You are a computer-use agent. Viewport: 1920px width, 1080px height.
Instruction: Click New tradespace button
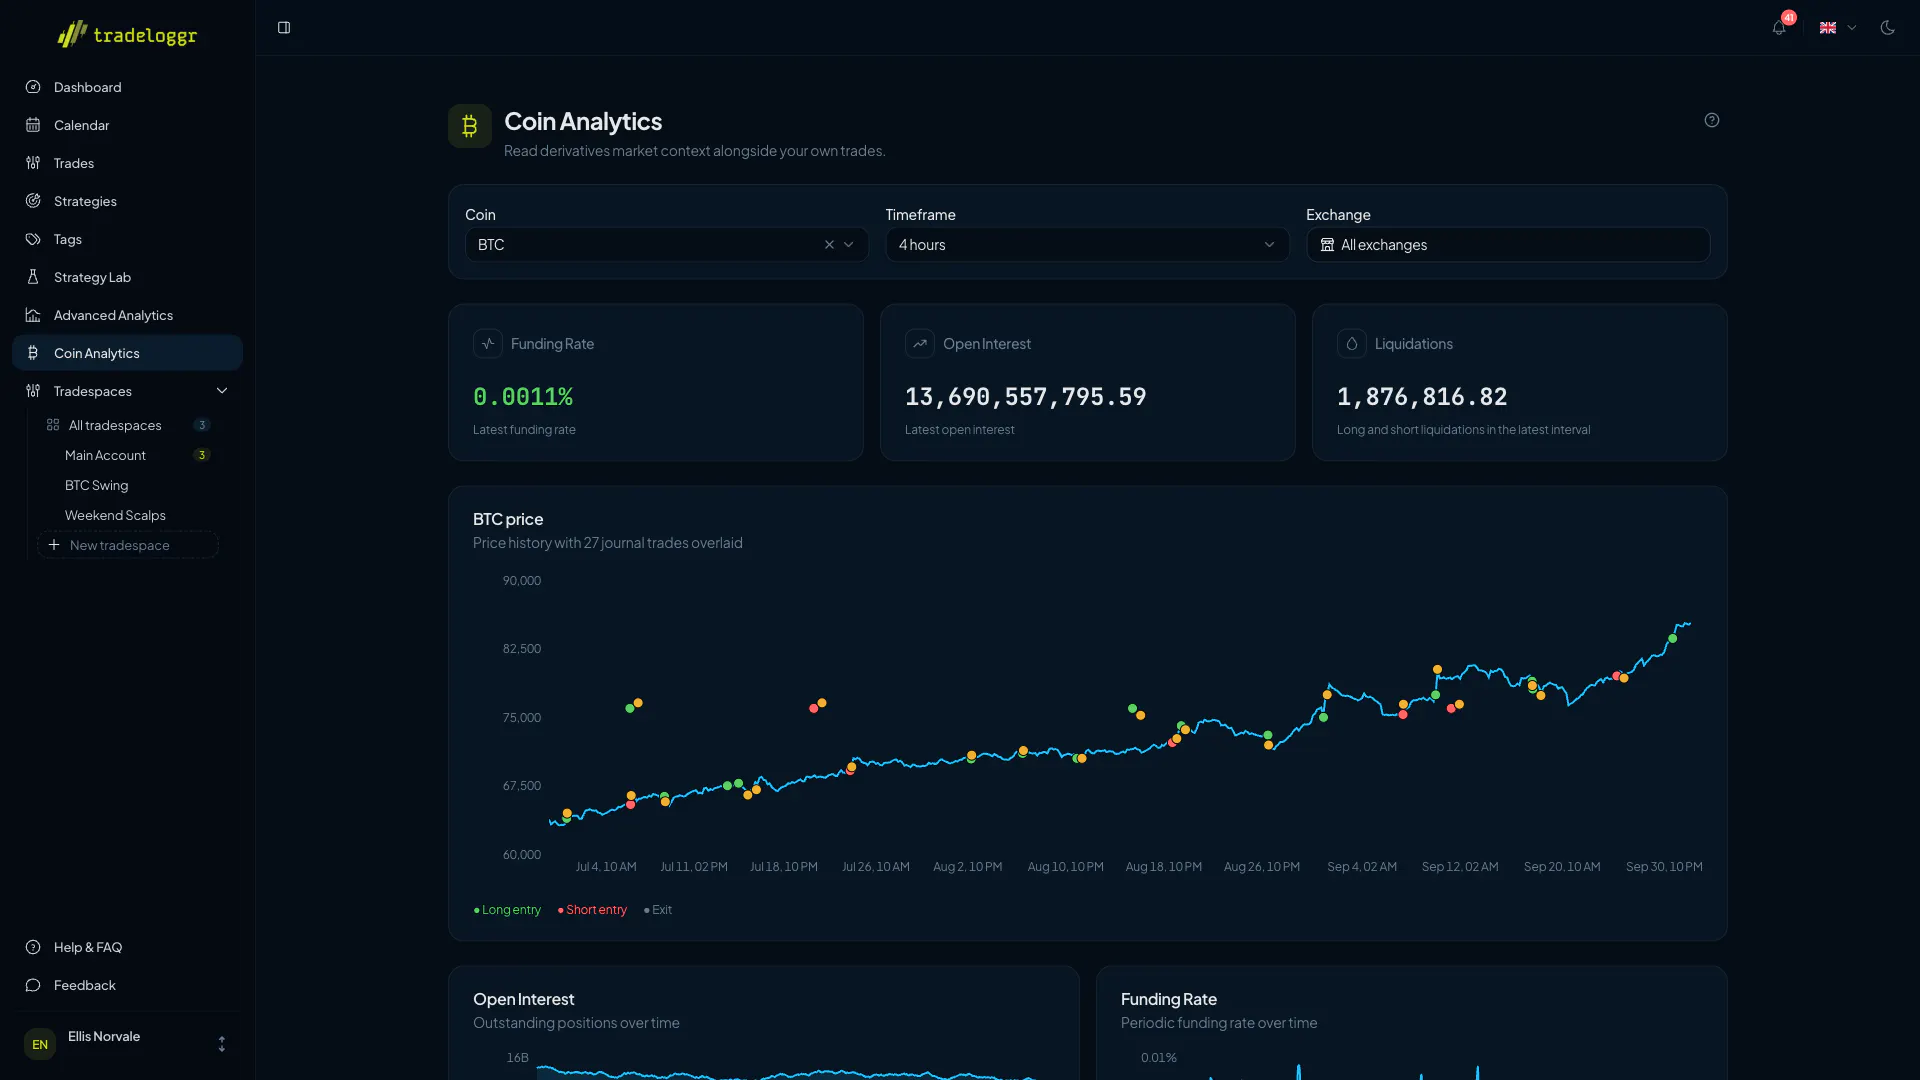[127, 545]
